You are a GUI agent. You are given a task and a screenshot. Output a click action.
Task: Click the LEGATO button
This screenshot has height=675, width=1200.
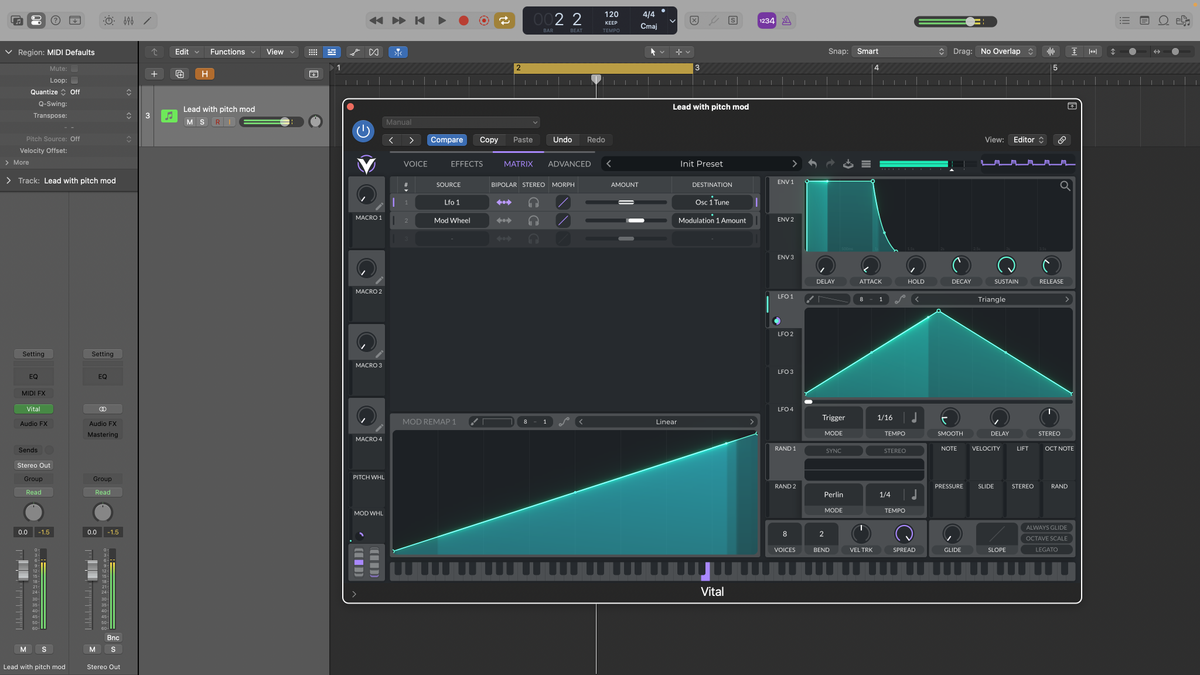pyautogui.click(x=1046, y=549)
